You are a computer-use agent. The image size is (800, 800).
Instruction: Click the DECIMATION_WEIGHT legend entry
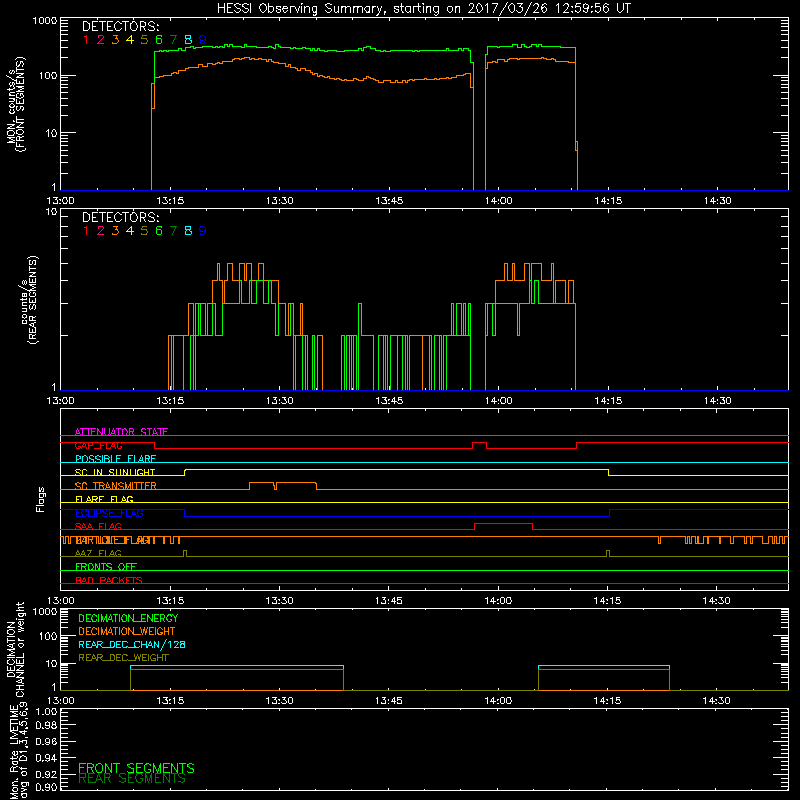click(127, 632)
